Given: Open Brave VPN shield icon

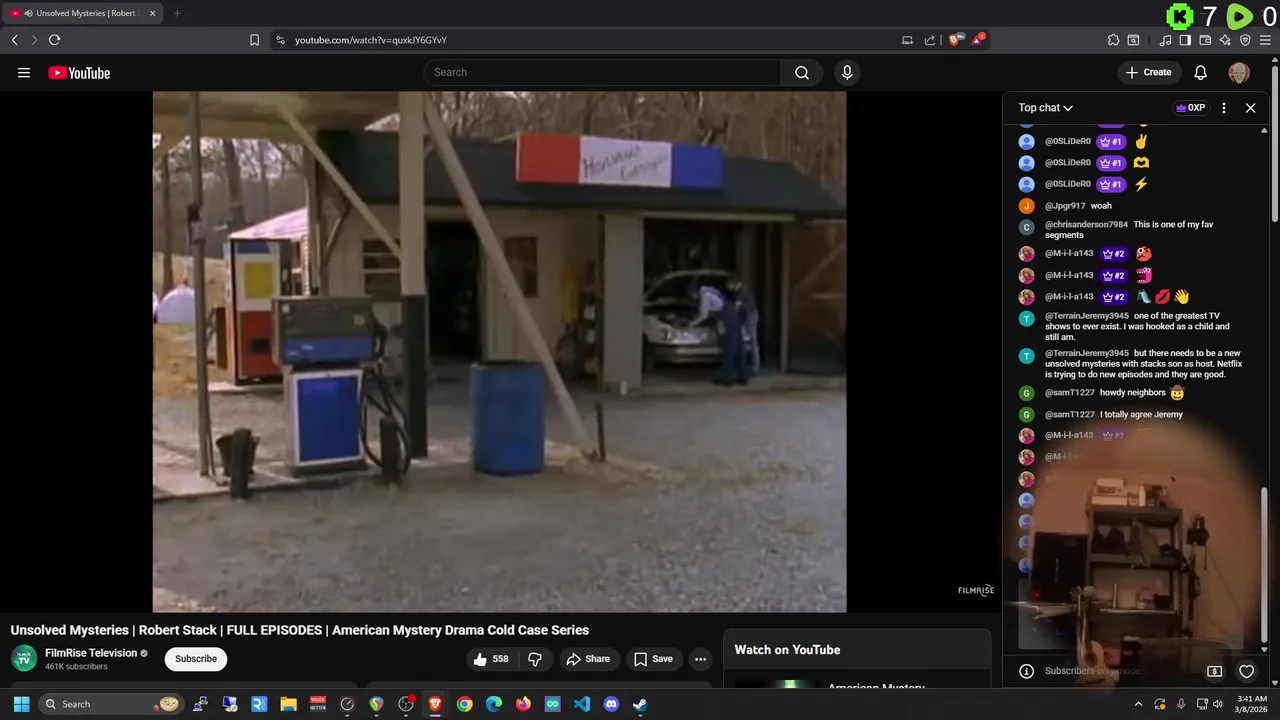Looking at the screenshot, I should [x=1245, y=40].
